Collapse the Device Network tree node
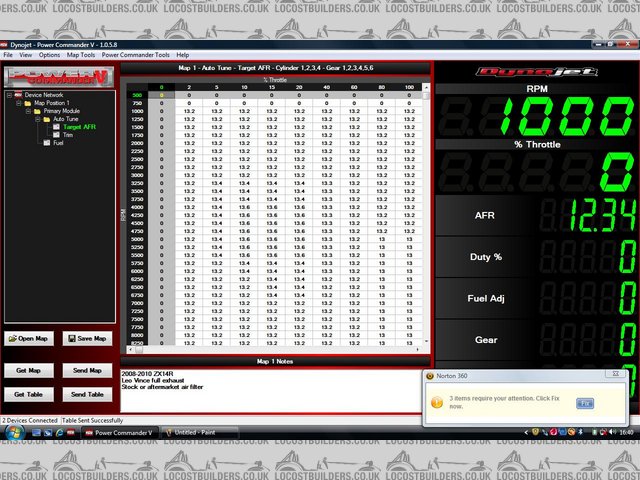This screenshot has height=480, width=640. (x=9, y=95)
